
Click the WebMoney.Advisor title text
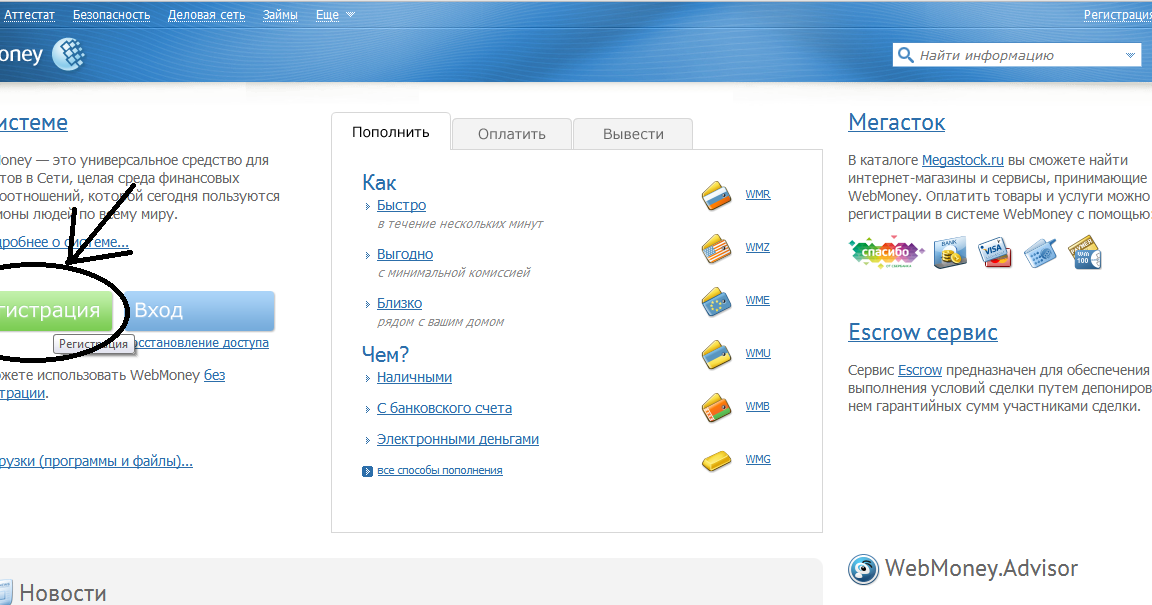(x=981, y=568)
